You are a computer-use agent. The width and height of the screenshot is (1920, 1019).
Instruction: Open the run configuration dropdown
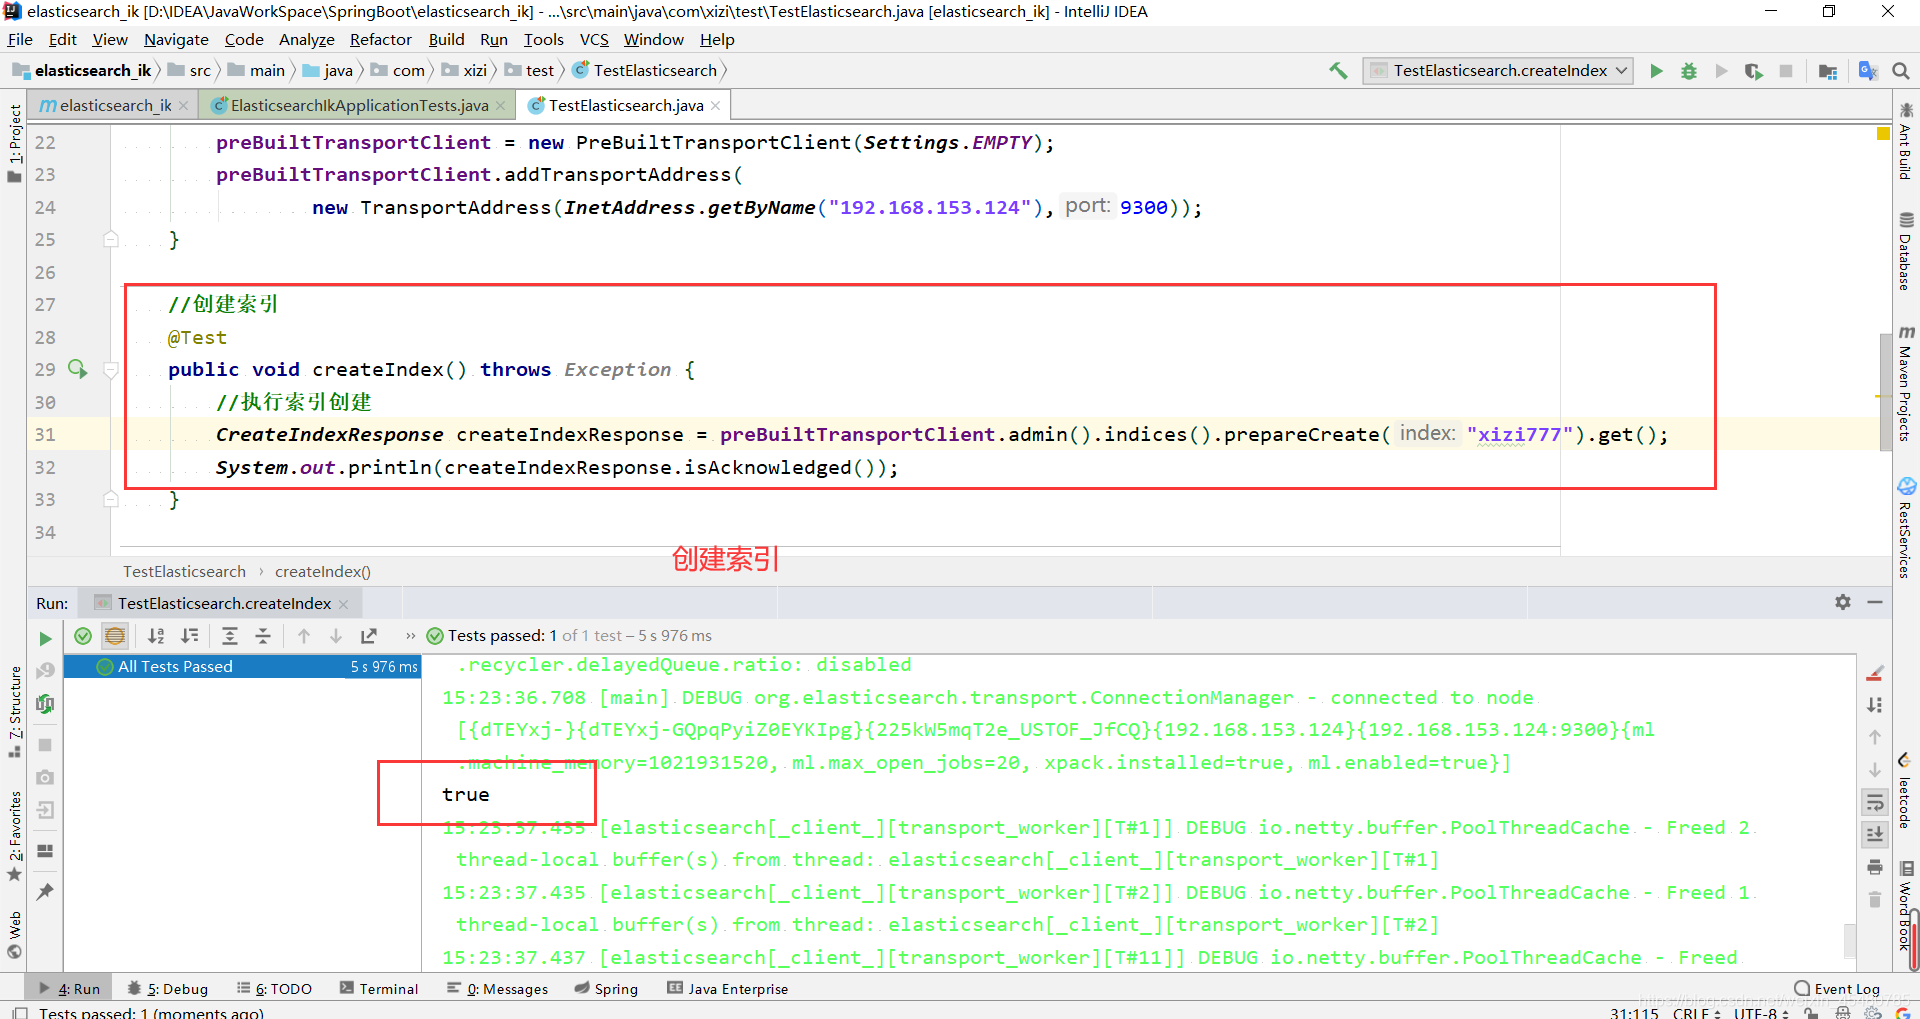[1497, 70]
